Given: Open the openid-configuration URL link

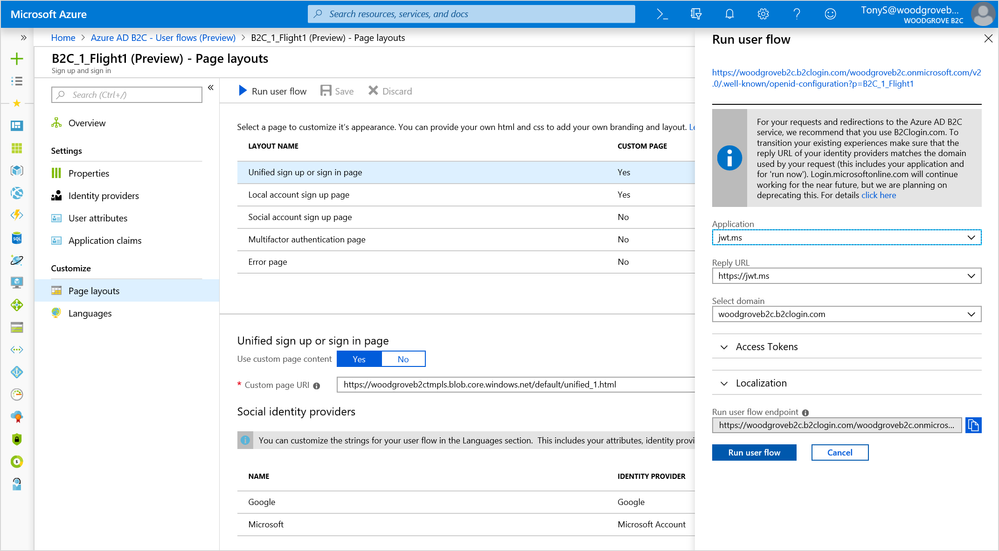Looking at the screenshot, I should pyautogui.click(x=846, y=78).
